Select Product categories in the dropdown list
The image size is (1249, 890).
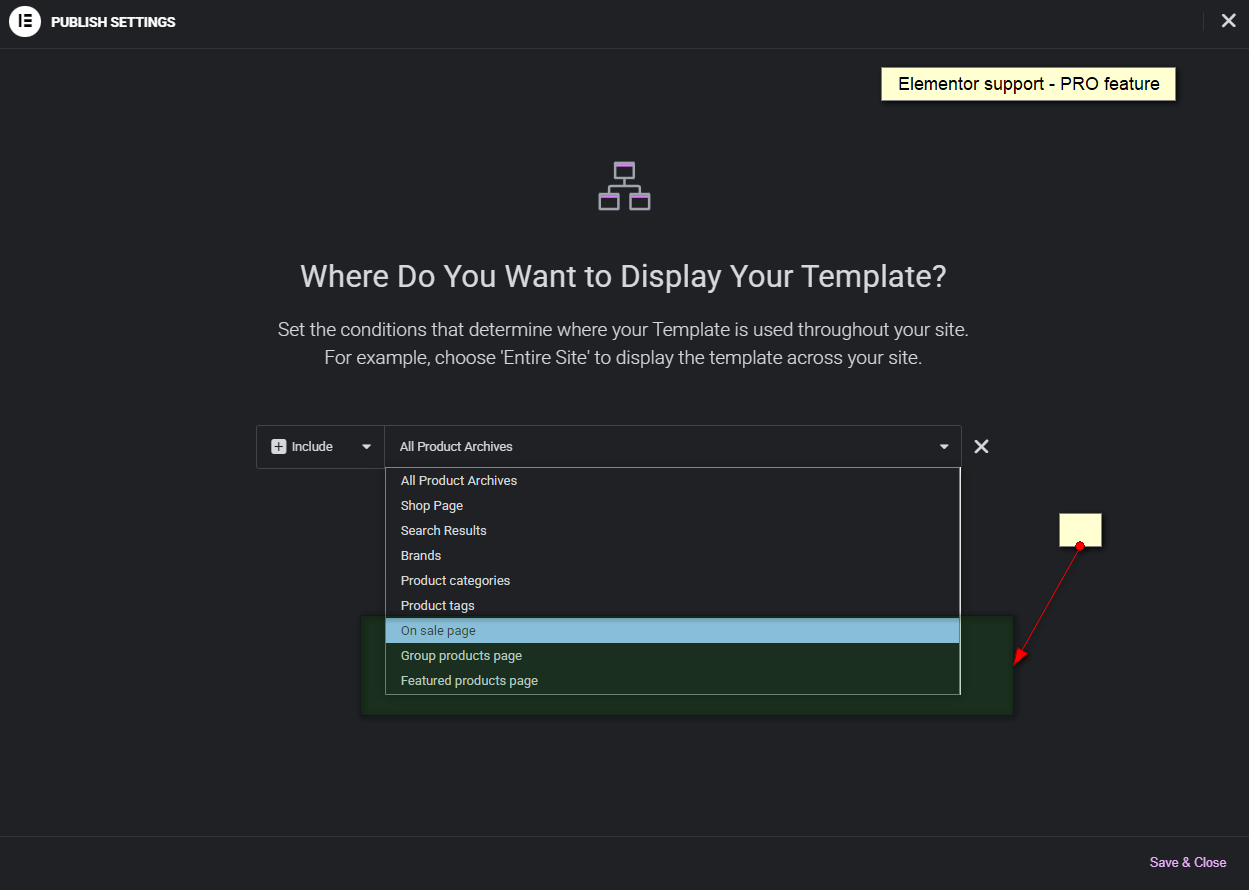click(x=455, y=580)
